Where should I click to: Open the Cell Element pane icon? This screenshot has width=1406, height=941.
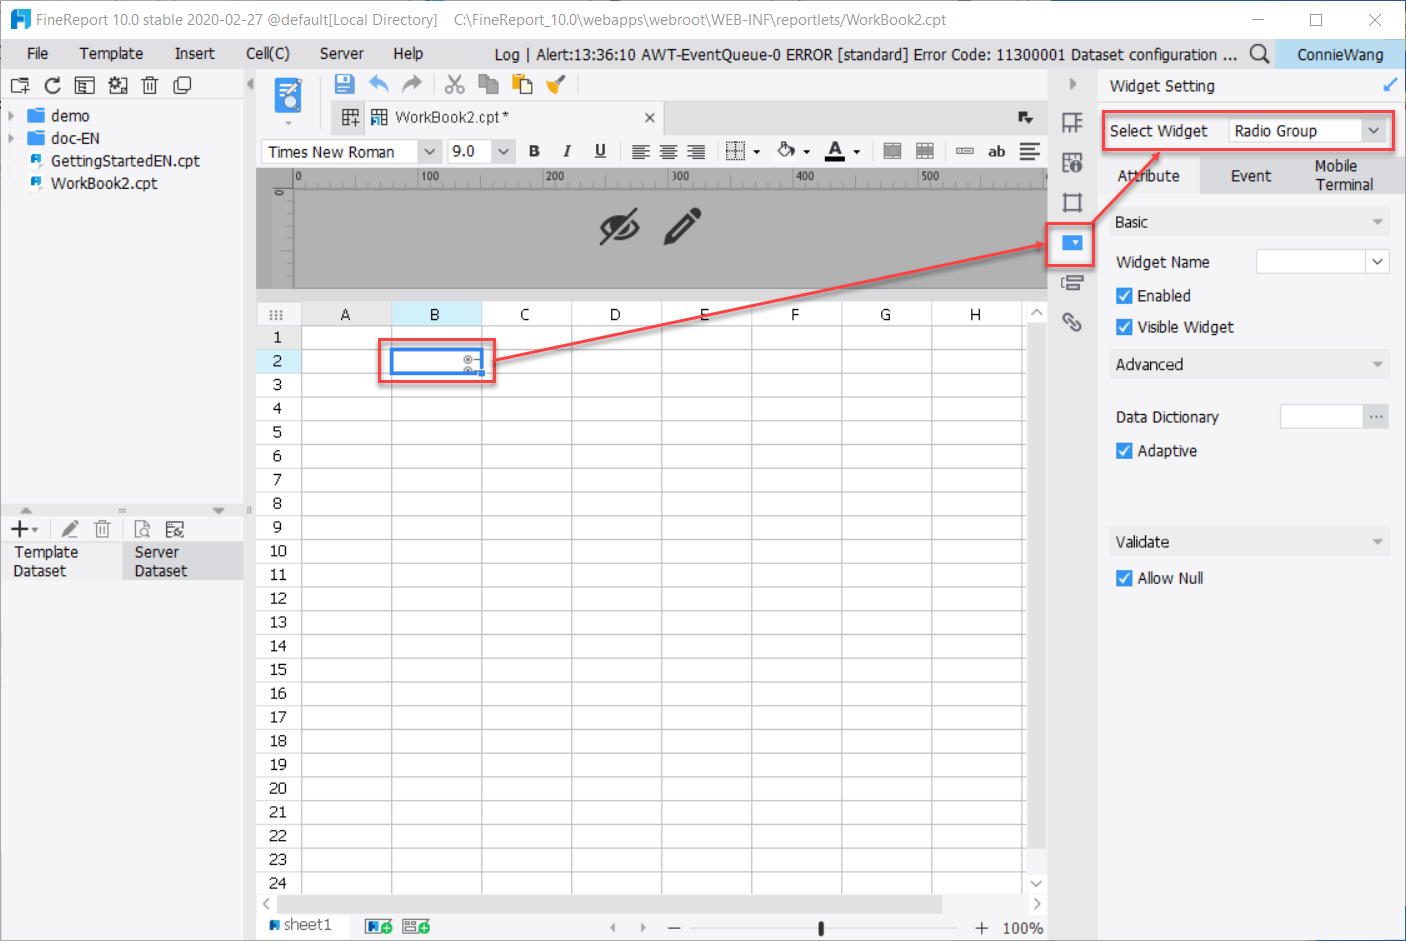1071,122
